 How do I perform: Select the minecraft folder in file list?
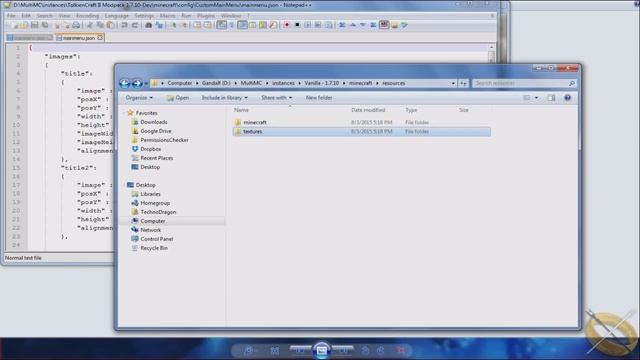point(255,122)
